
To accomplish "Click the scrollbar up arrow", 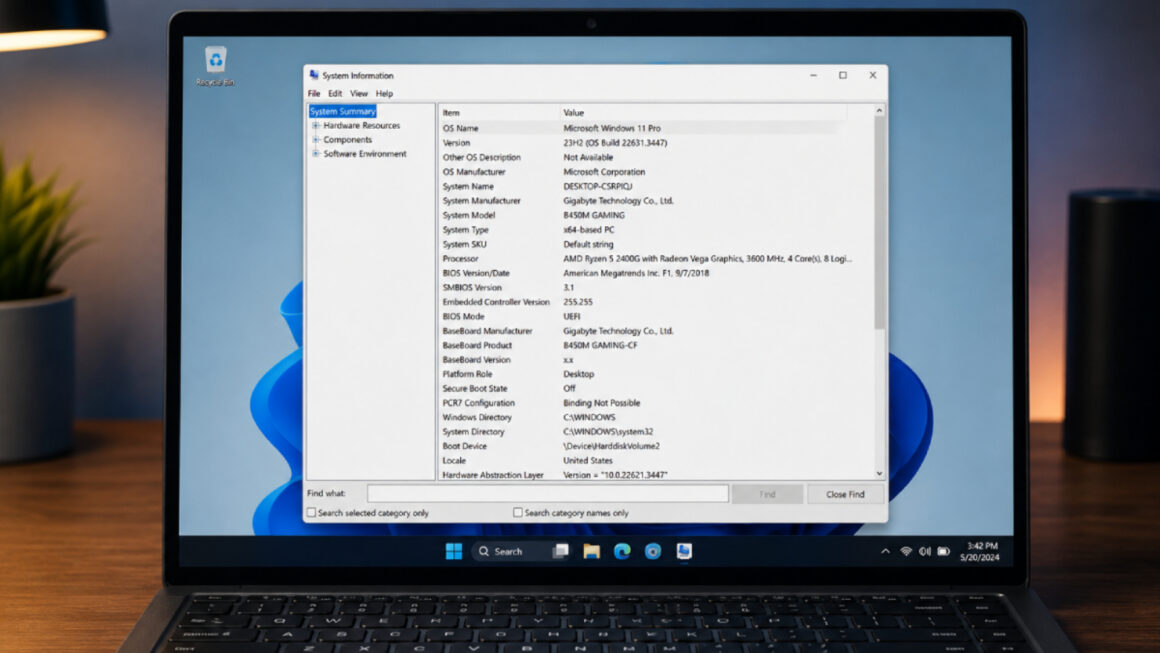I will [880, 111].
